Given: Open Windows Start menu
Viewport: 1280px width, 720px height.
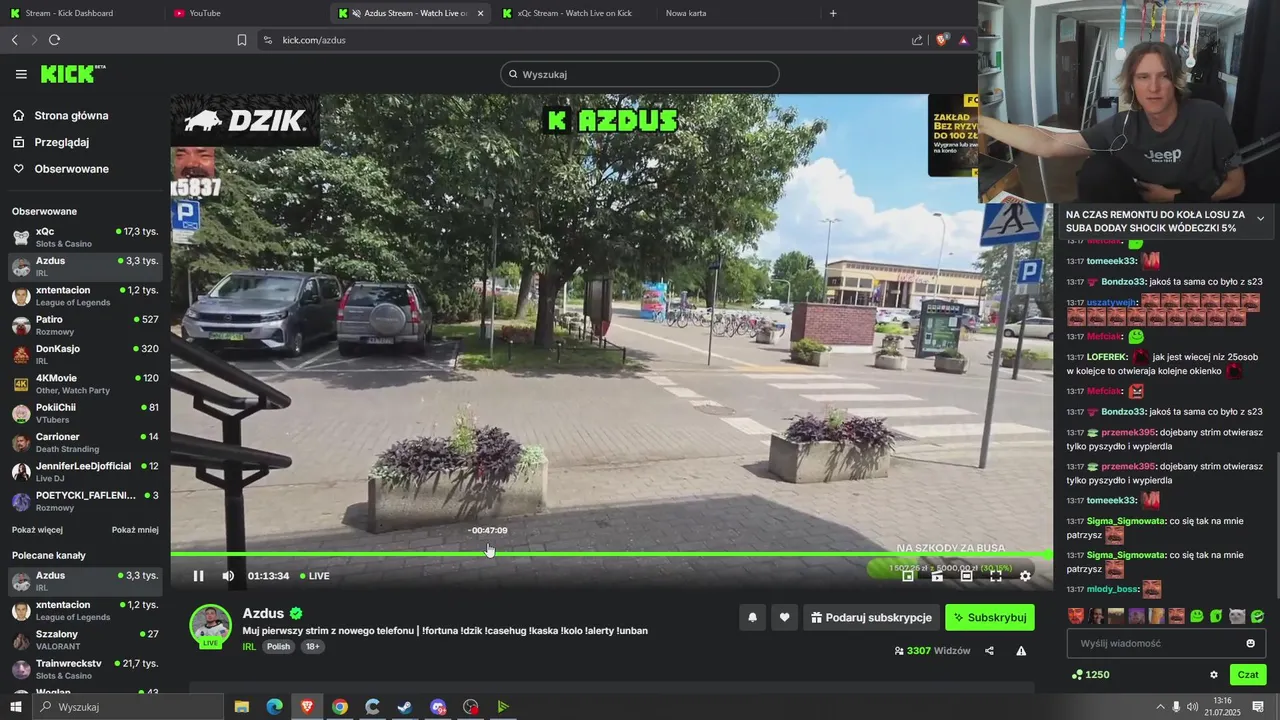Looking at the screenshot, I should pos(16,707).
